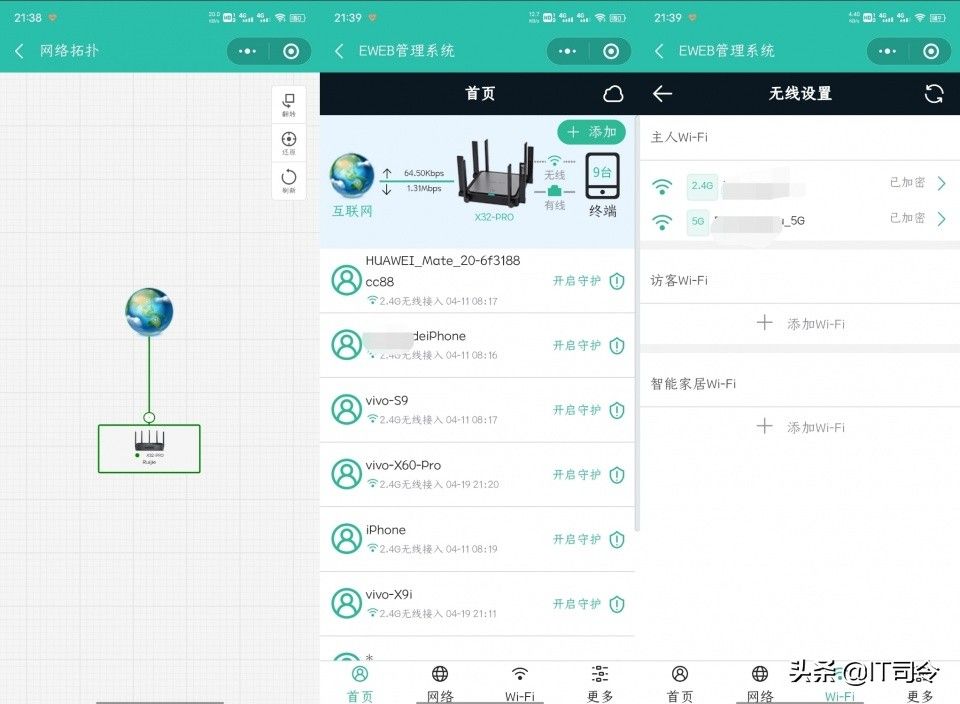Select the cc88 device label
The image size is (960, 704).
click(380, 282)
